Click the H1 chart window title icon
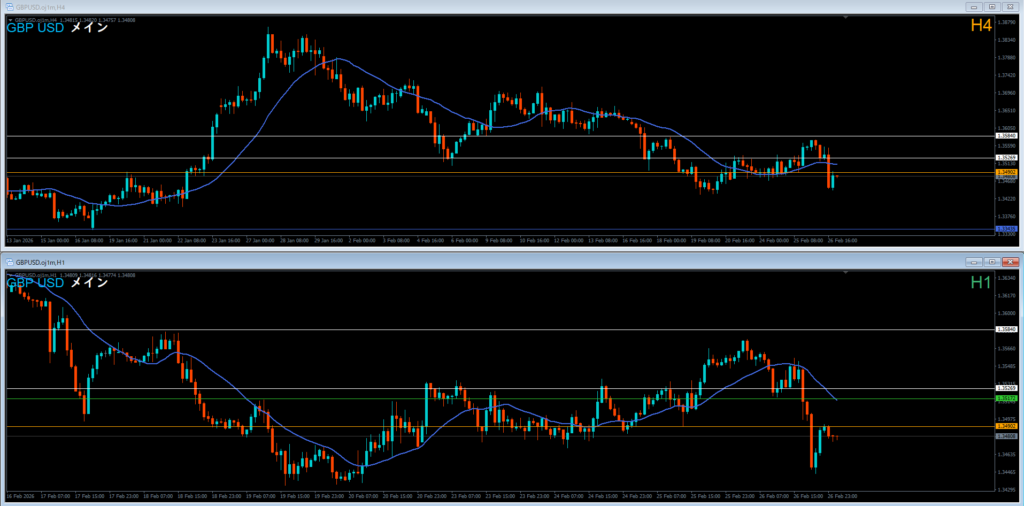The image size is (1024, 506). click(x=8, y=261)
